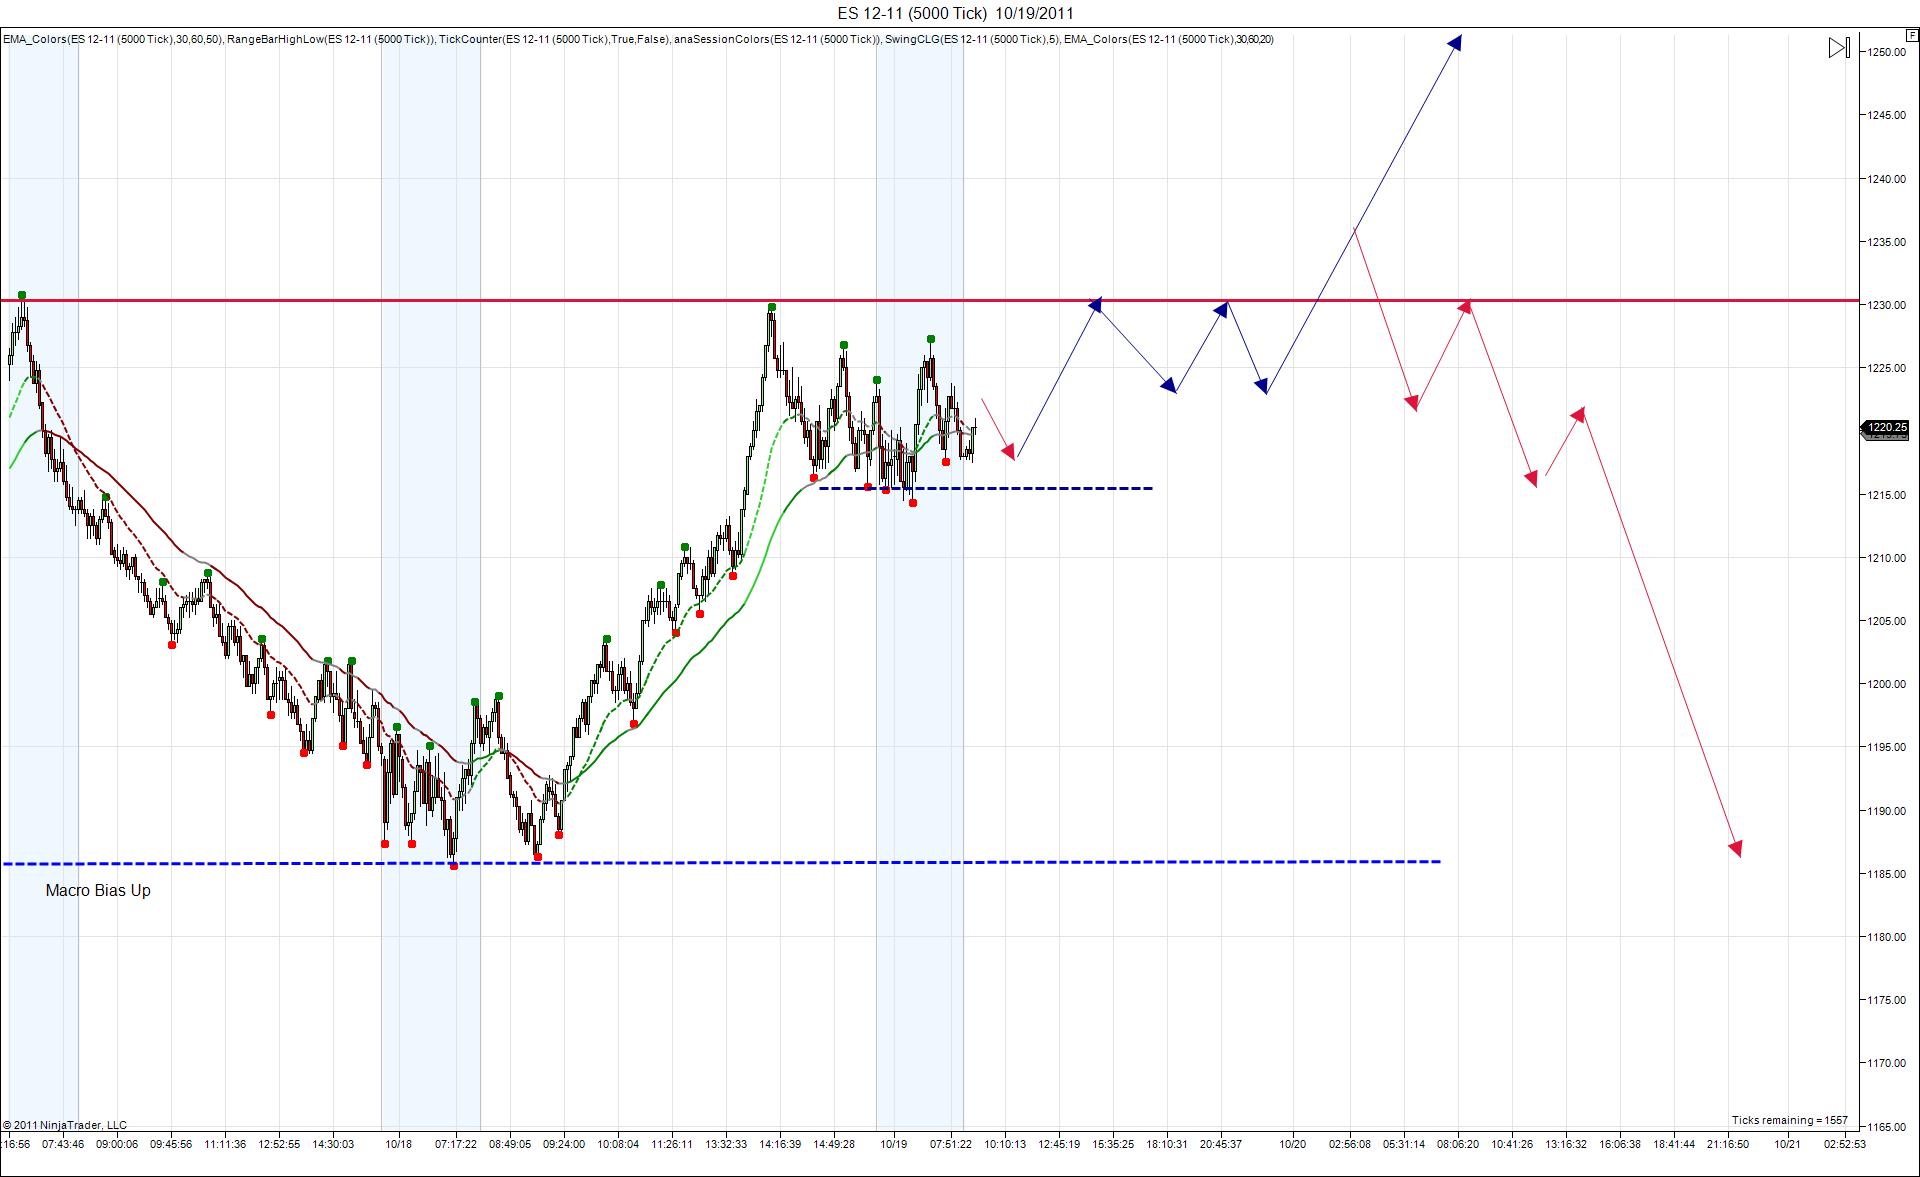The height and width of the screenshot is (1177, 1920).
Task: Click the 10/19 date label on time axis
Action: tap(894, 1144)
